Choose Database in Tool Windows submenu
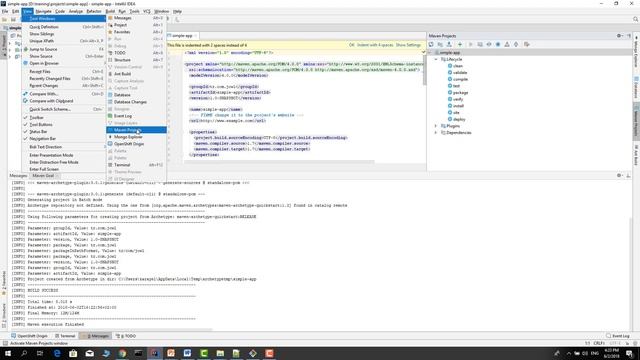 coord(136,95)
